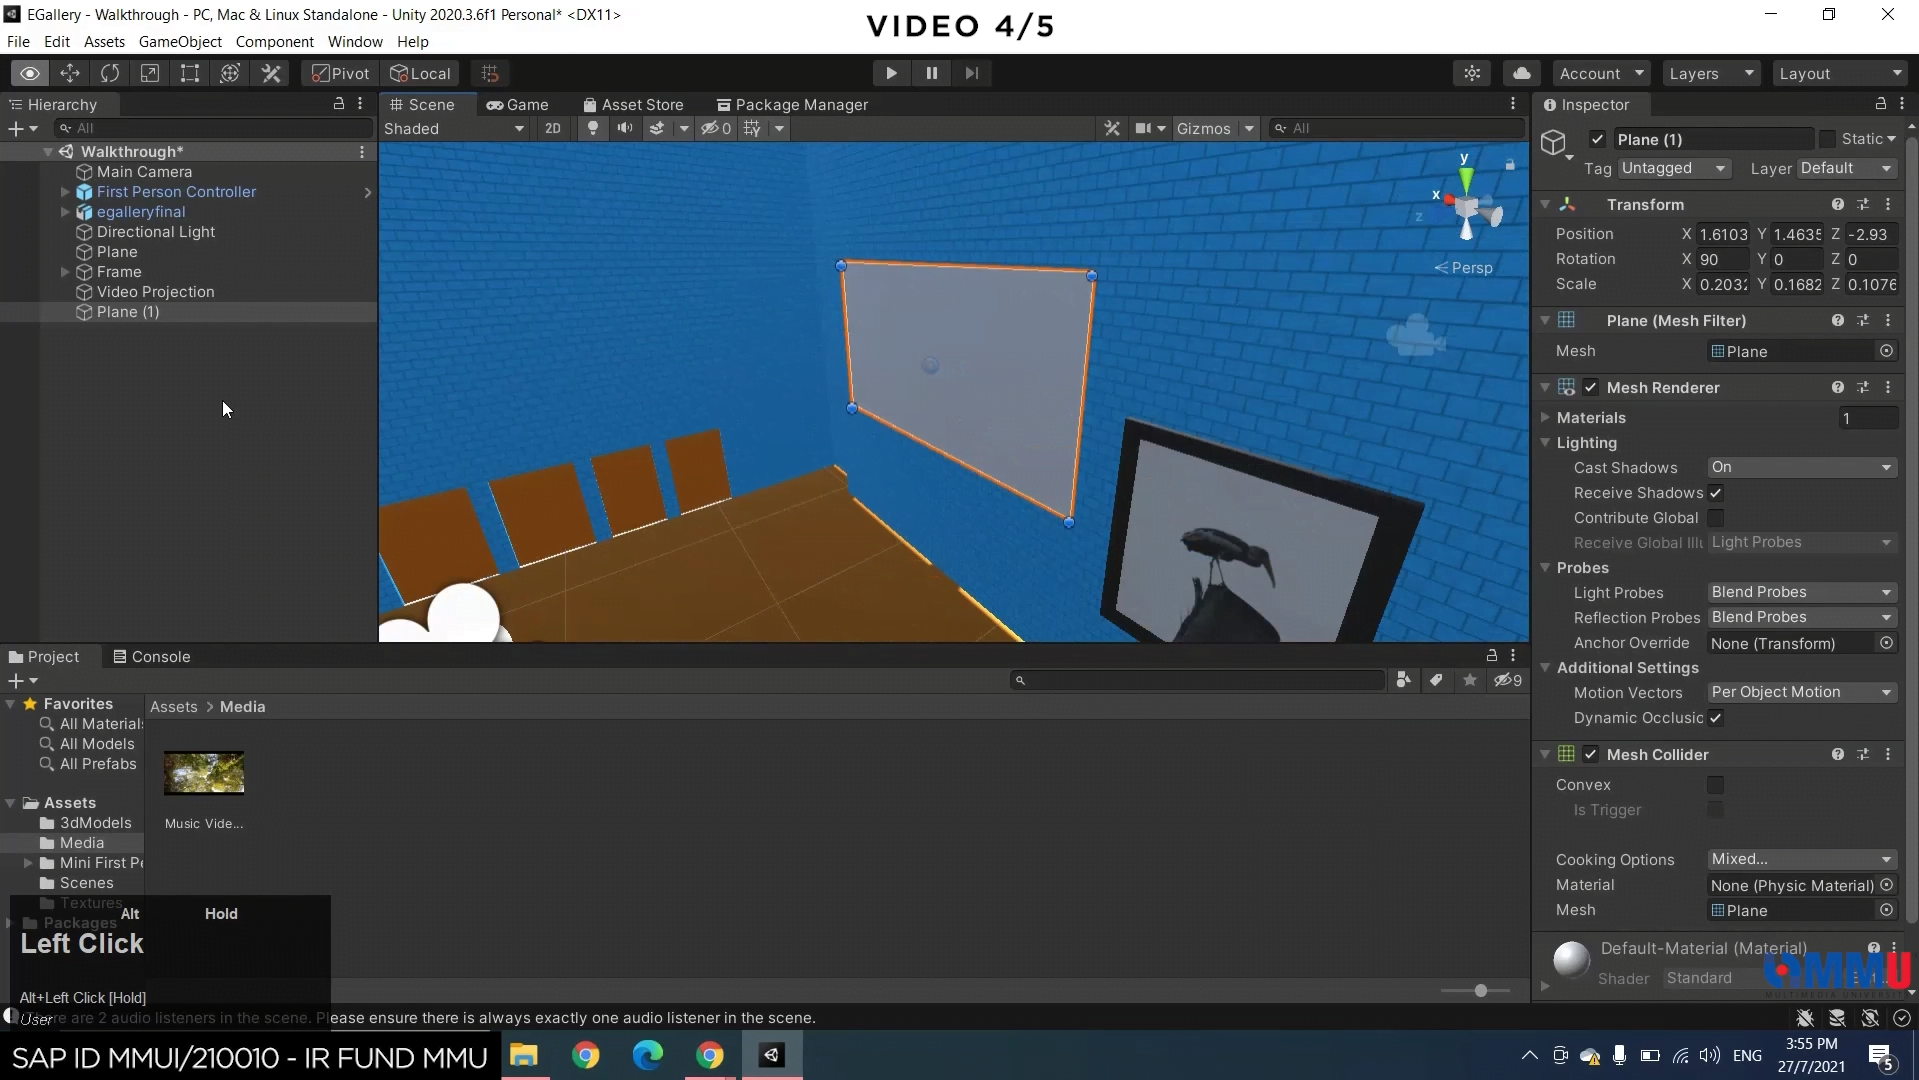Select the Music Video asset thumbnail

pos(204,772)
